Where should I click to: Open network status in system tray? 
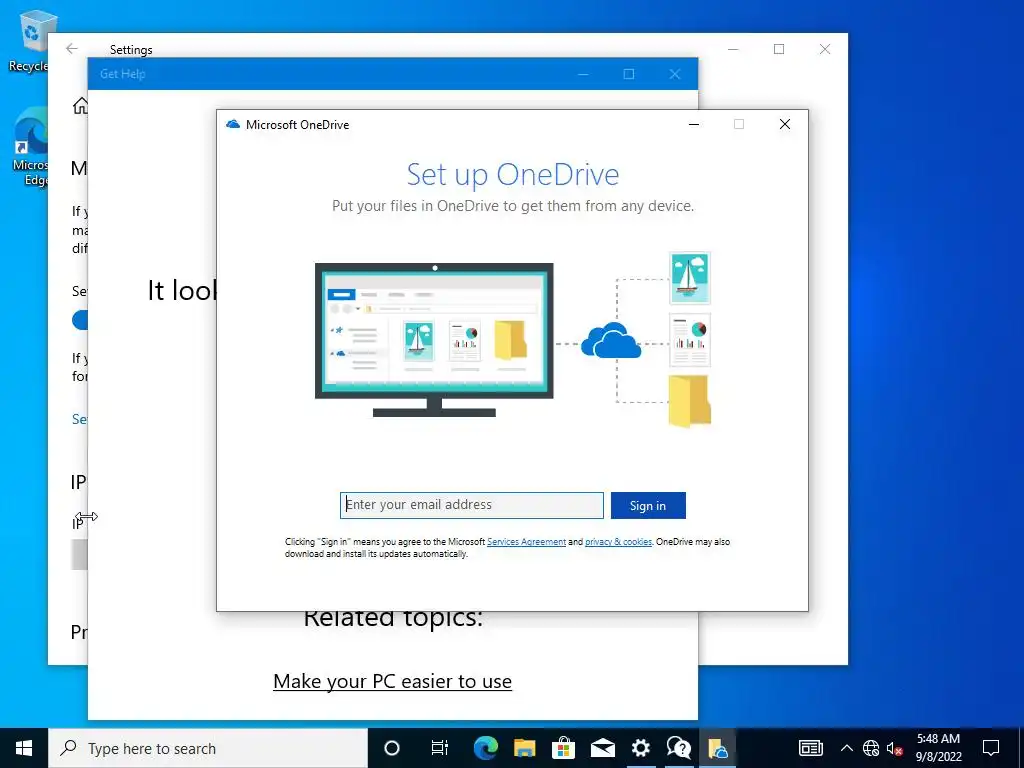pos(871,748)
